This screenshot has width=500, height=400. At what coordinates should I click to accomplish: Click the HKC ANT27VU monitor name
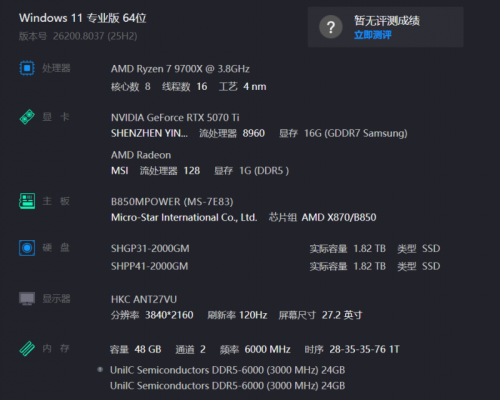(144, 299)
